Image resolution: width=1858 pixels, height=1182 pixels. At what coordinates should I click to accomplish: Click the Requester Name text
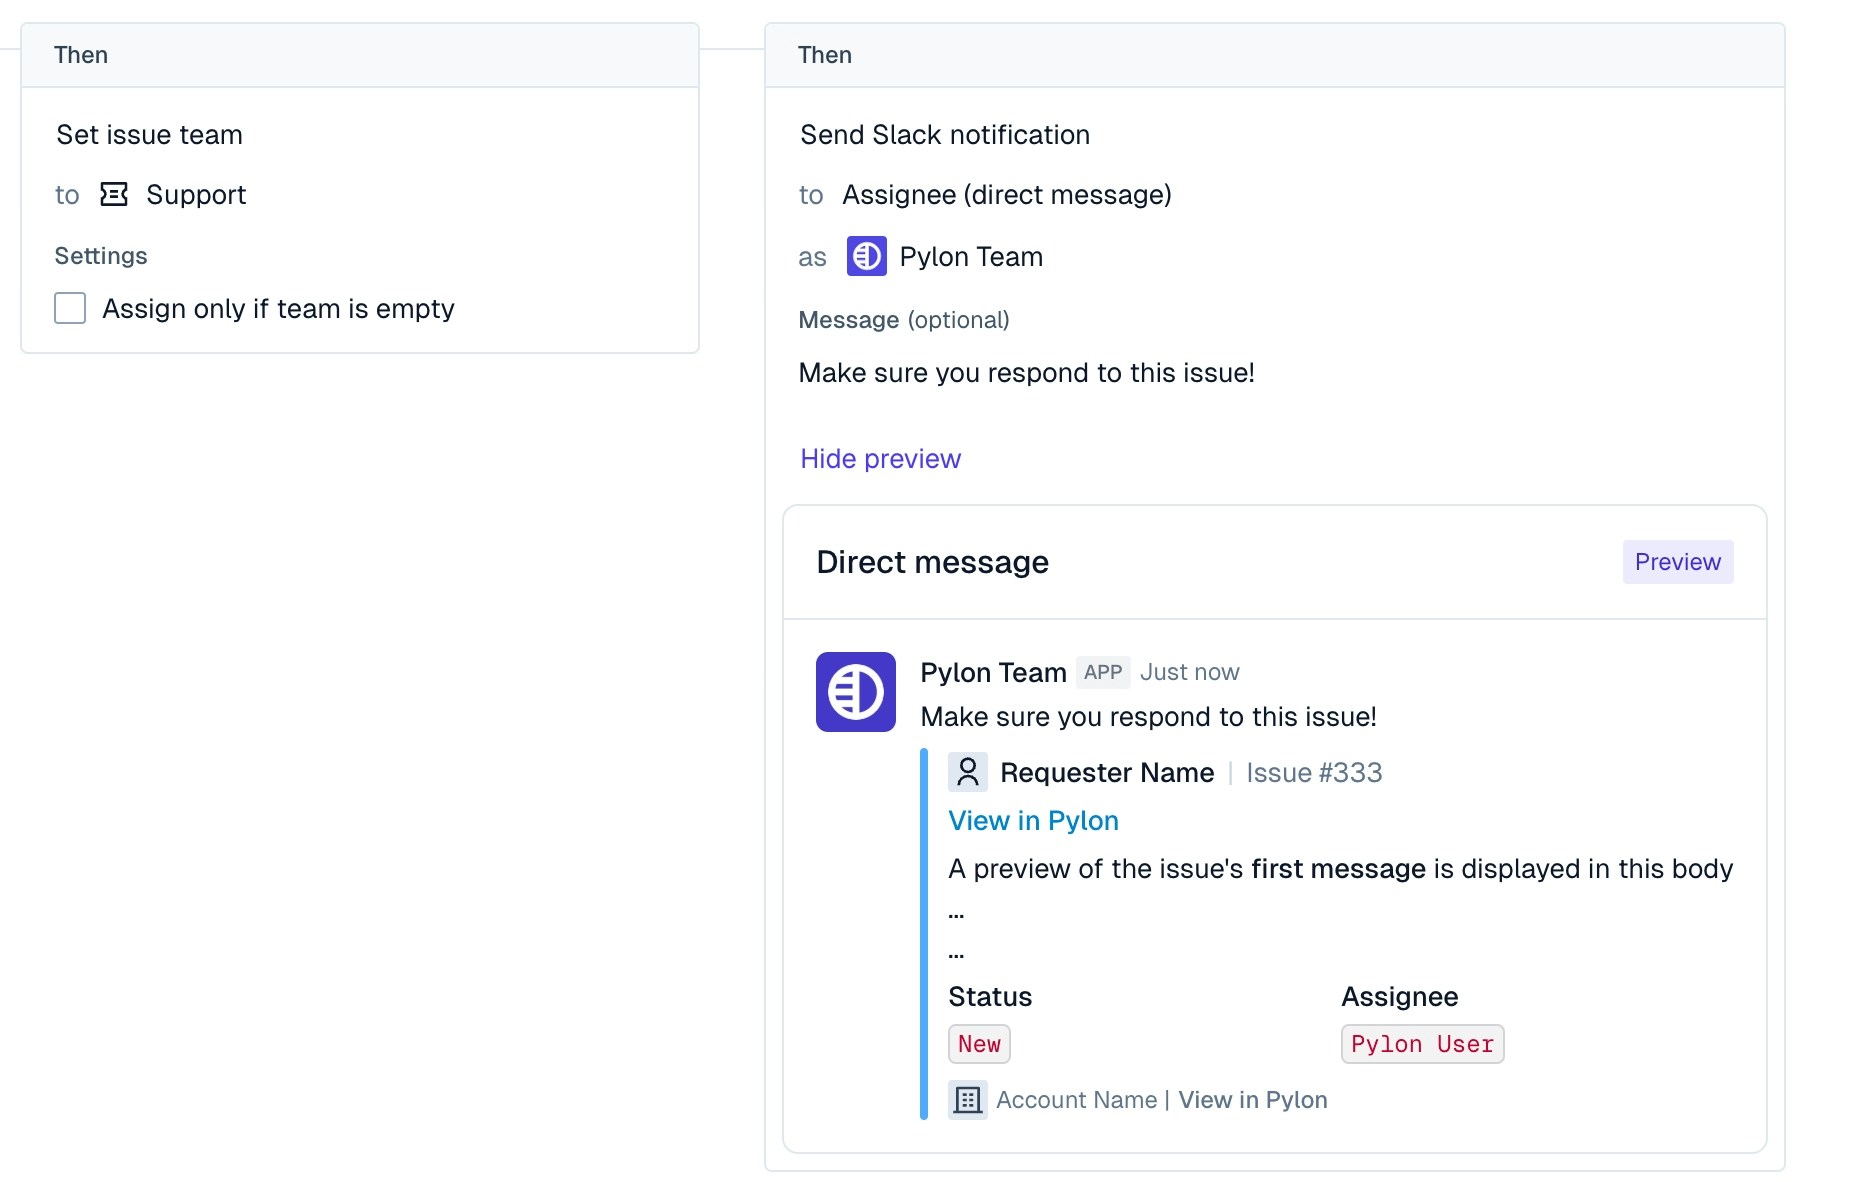click(x=1107, y=772)
